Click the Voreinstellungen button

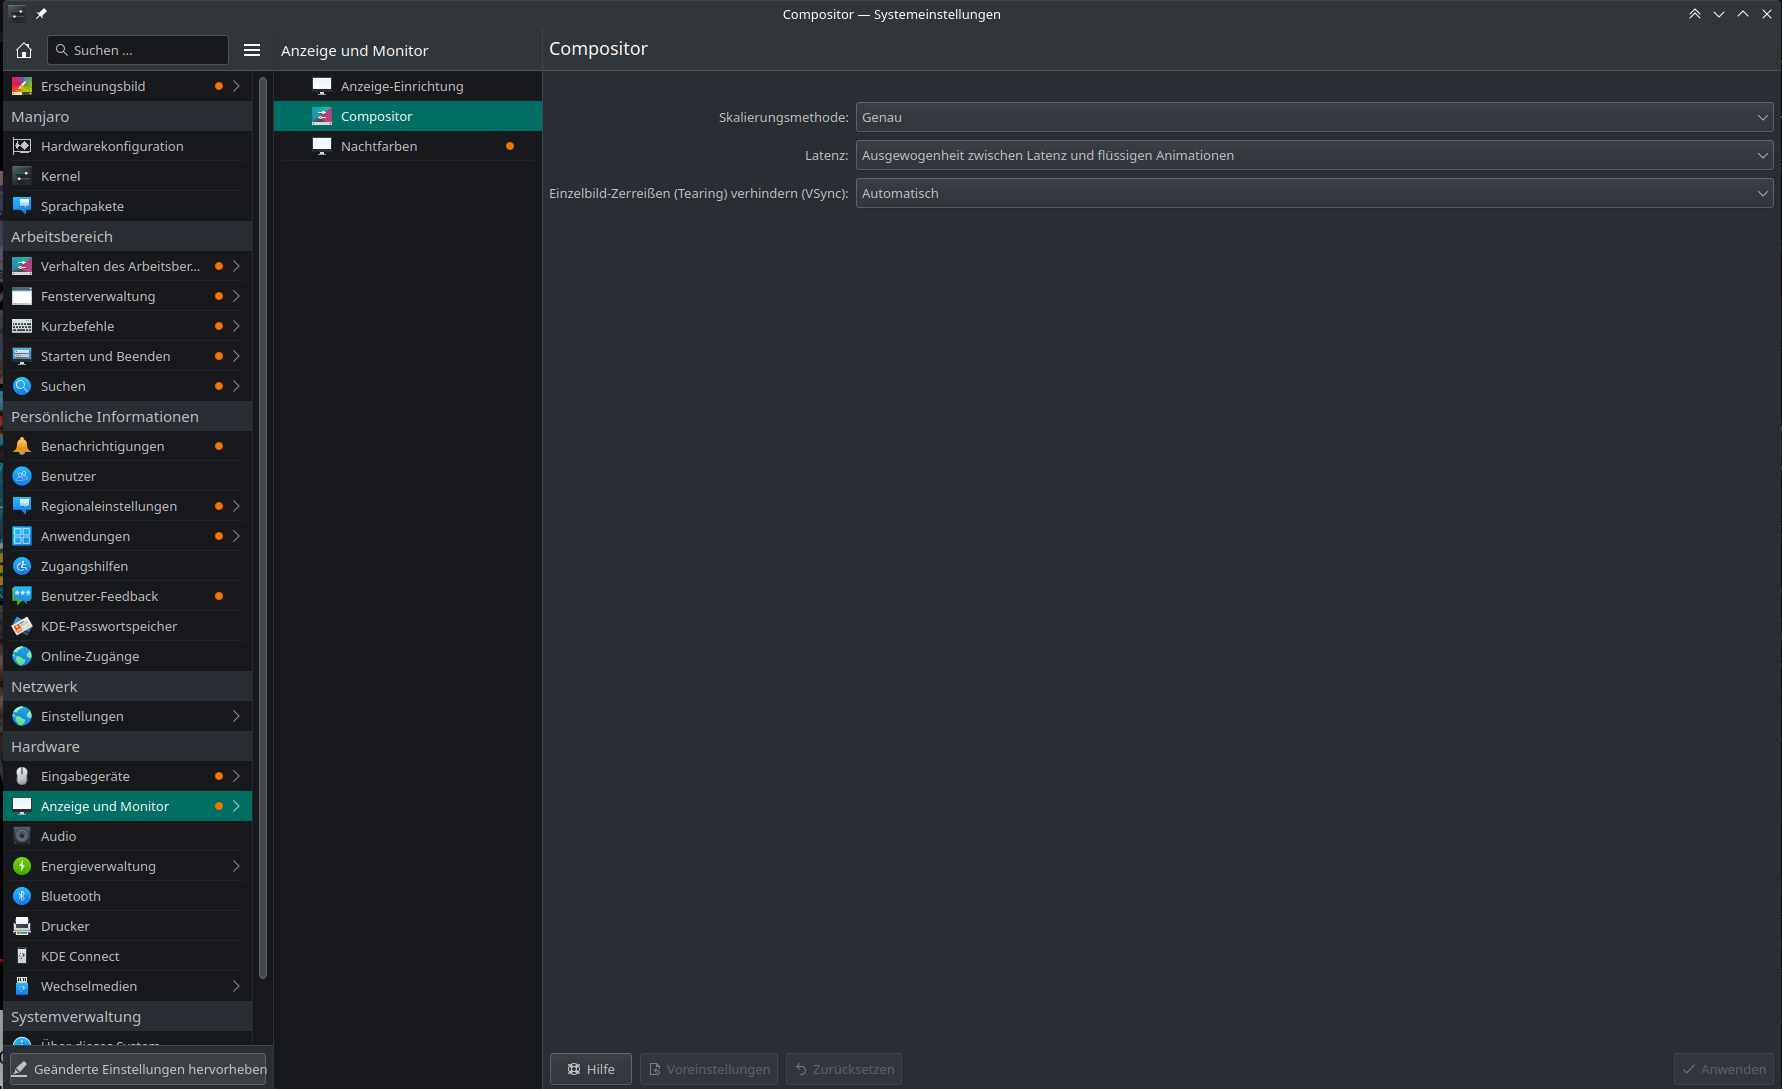point(710,1069)
